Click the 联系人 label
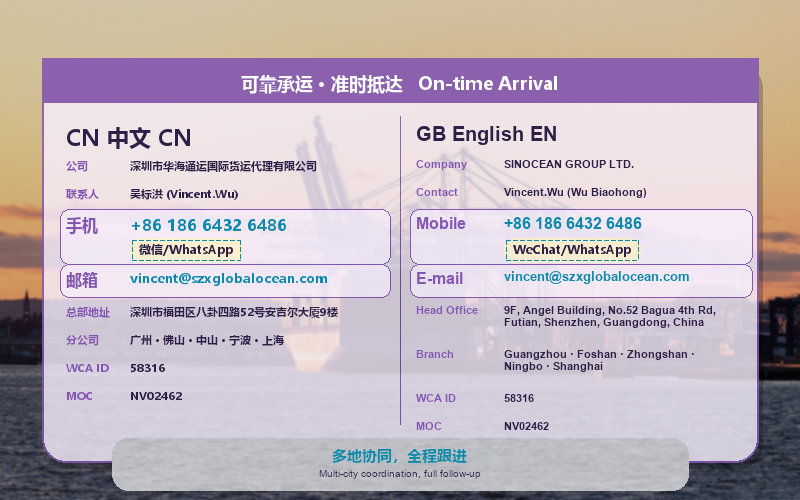 click(82, 194)
